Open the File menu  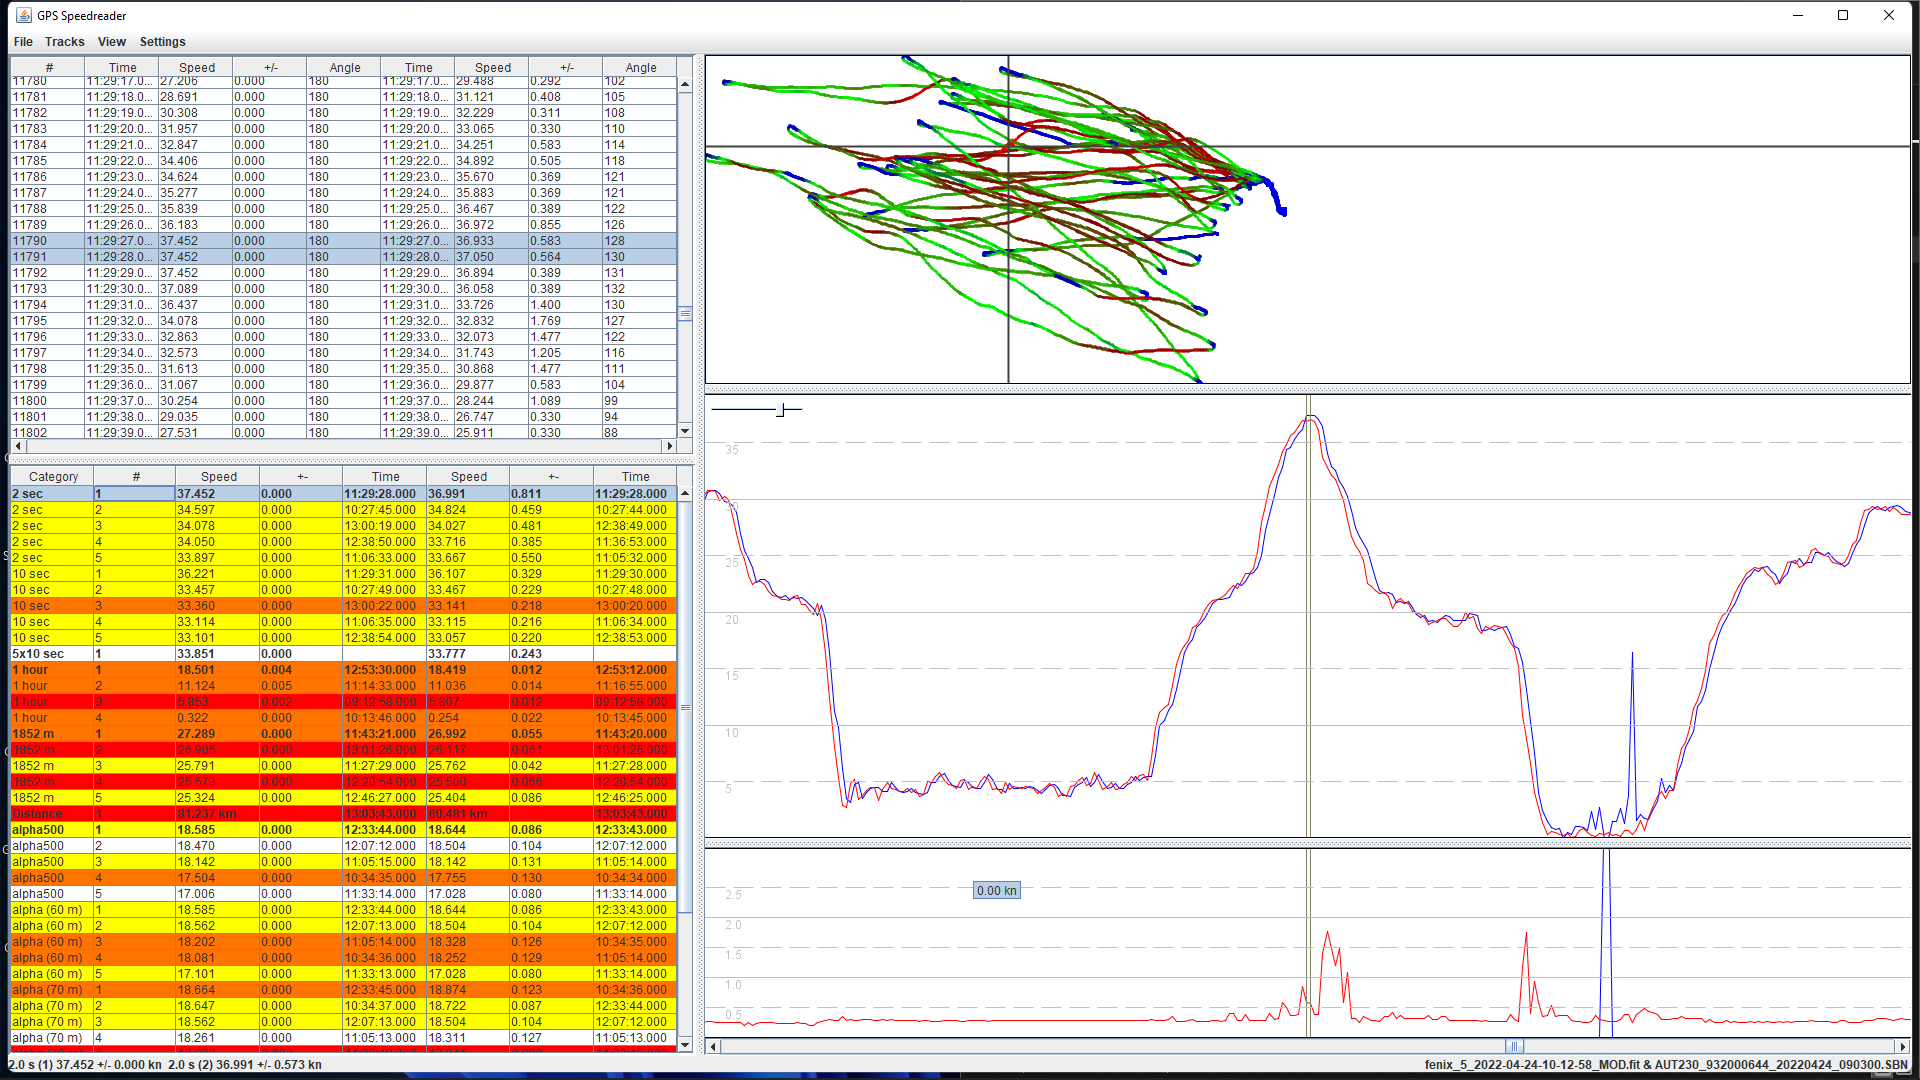click(x=23, y=42)
